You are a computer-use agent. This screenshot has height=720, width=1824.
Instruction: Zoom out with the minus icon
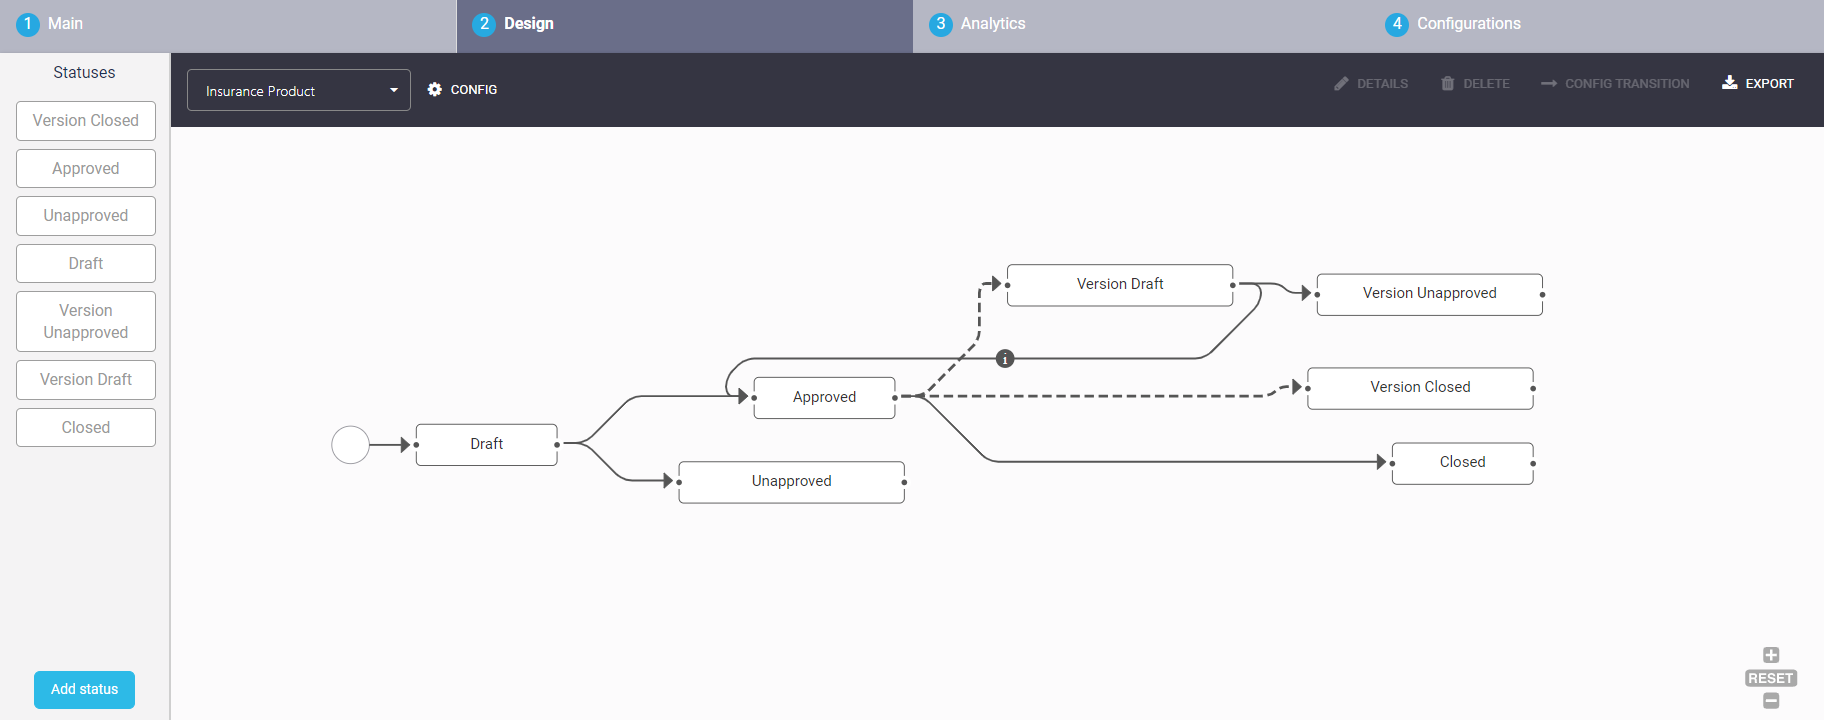pyautogui.click(x=1771, y=701)
